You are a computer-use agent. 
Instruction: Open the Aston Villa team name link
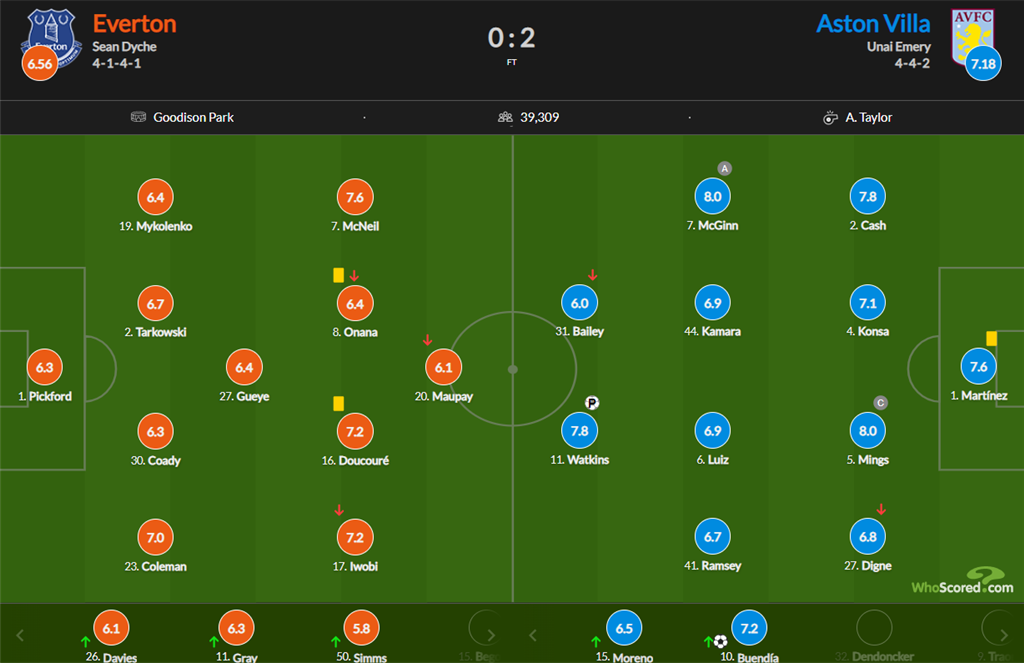pyautogui.click(x=872, y=23)
